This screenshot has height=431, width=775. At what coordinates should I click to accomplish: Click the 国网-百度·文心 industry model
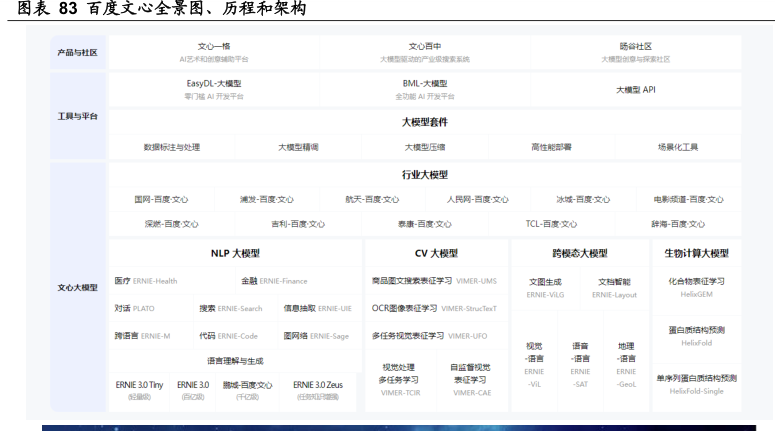[161, 199]
